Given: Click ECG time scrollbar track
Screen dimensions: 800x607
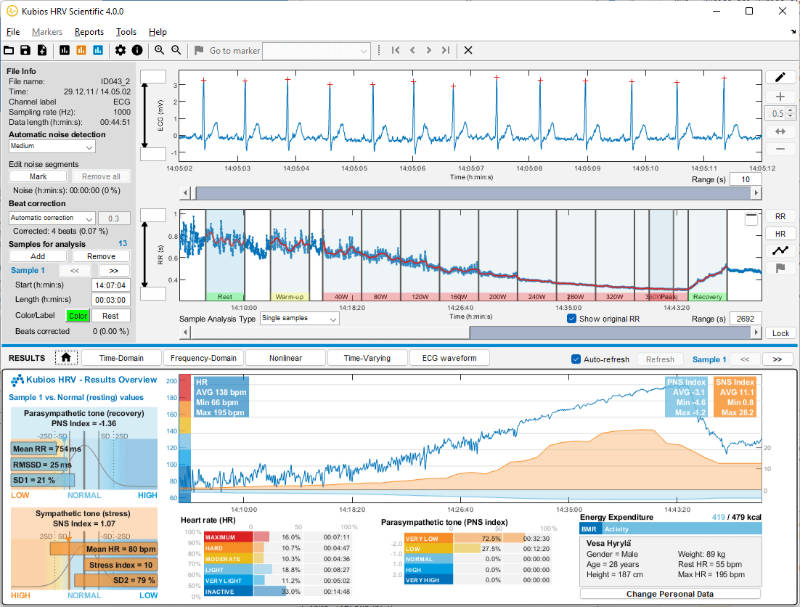Looking at the screenshot, I should click(x=472, y=192).
